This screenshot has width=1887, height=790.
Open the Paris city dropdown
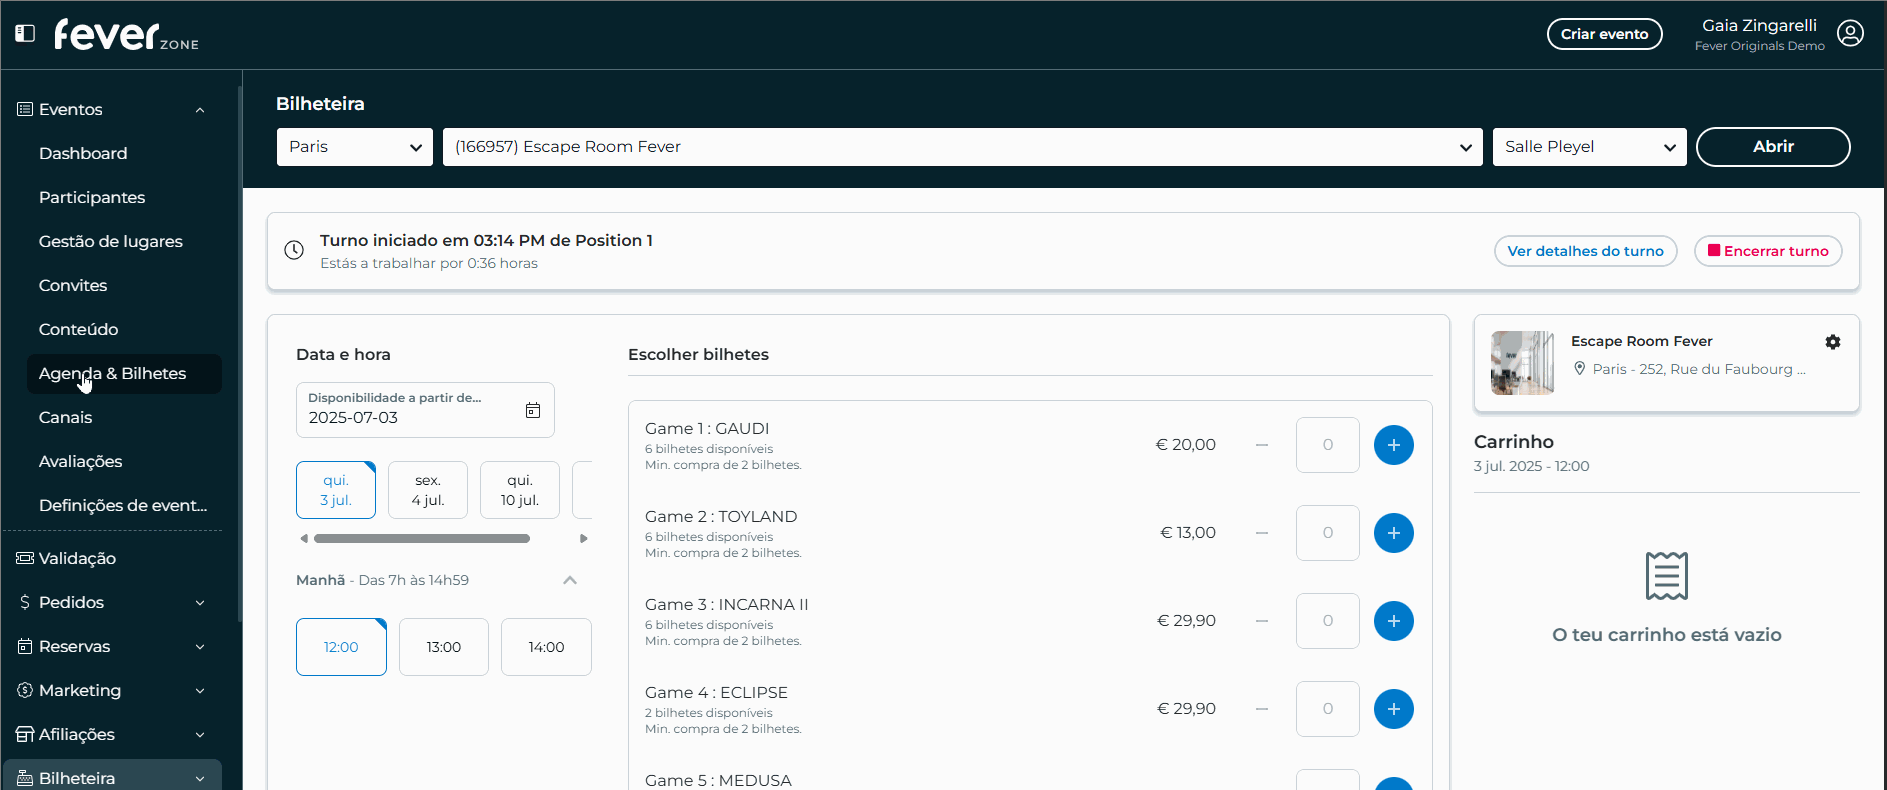point(355,147)
